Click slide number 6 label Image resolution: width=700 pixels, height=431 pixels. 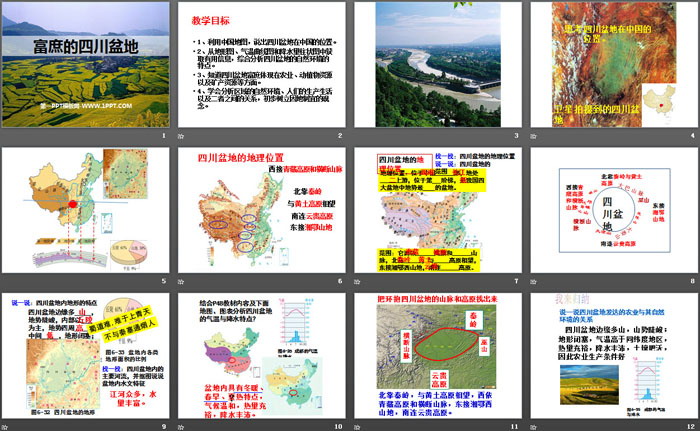(340, 281)
